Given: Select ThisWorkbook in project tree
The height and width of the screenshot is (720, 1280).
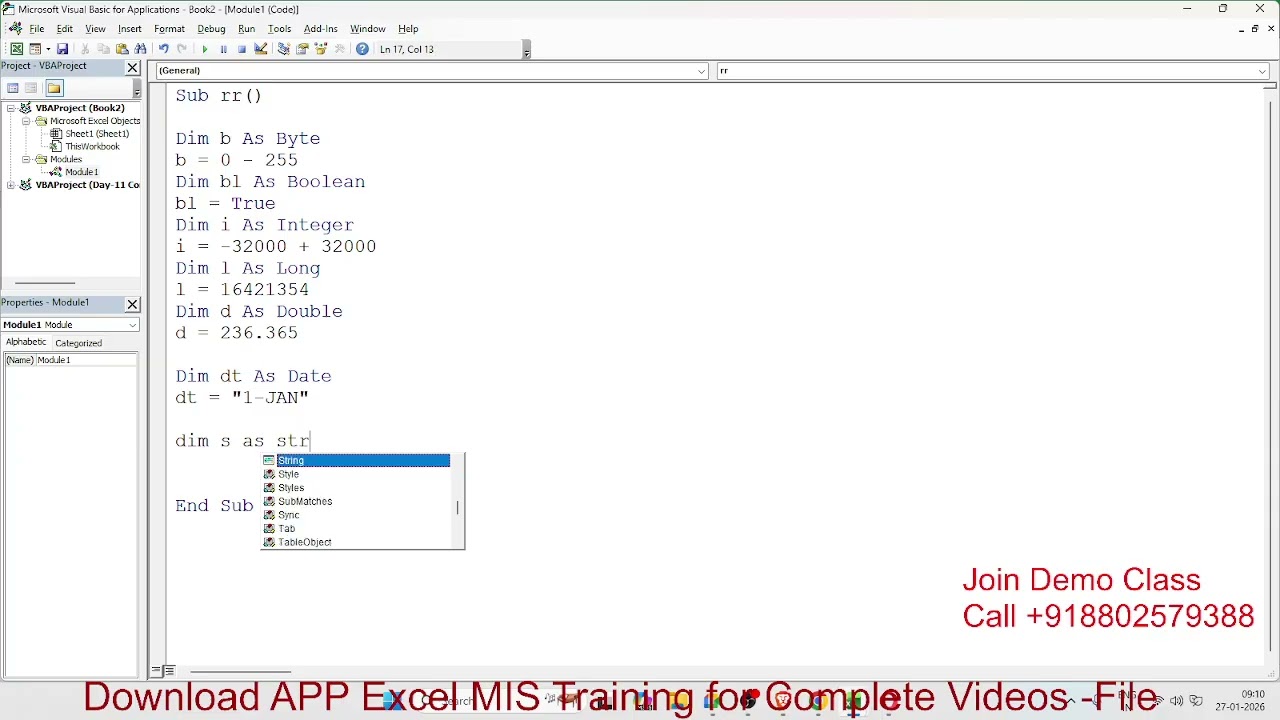Looking at the screenshot, I should pos(92,147).
